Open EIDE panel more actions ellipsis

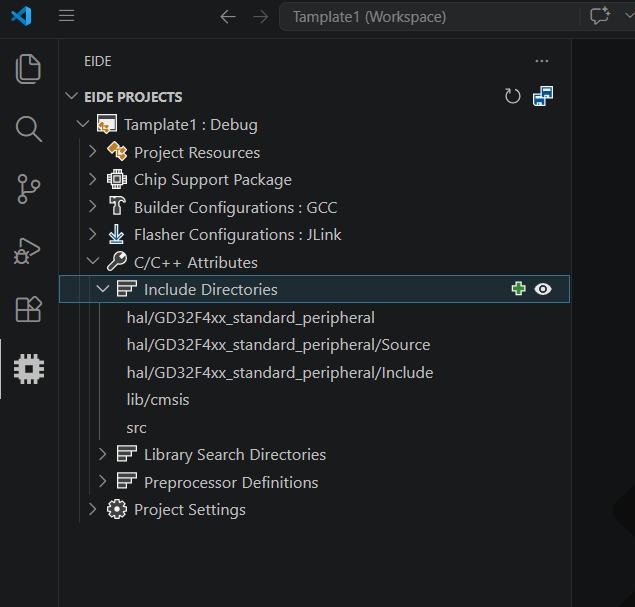coord(542,61)
